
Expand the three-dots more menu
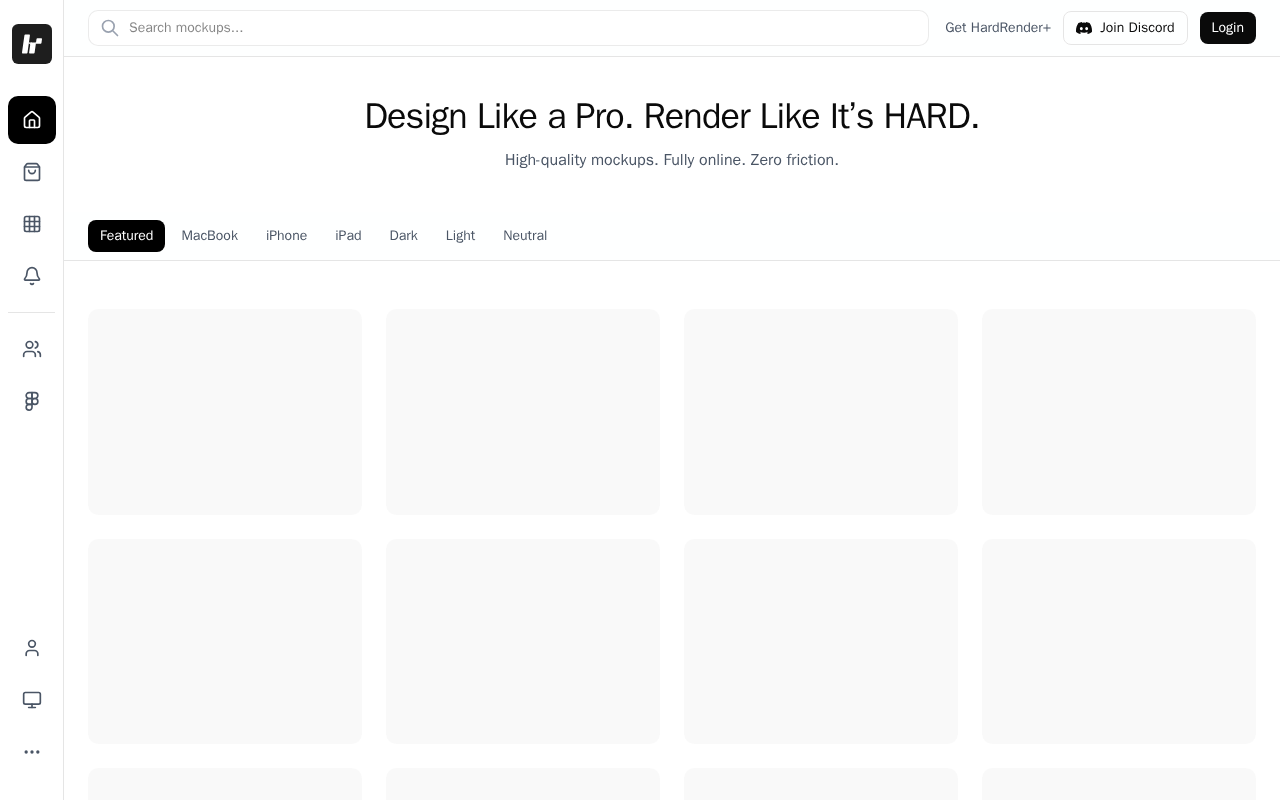(x=32, y=752)
